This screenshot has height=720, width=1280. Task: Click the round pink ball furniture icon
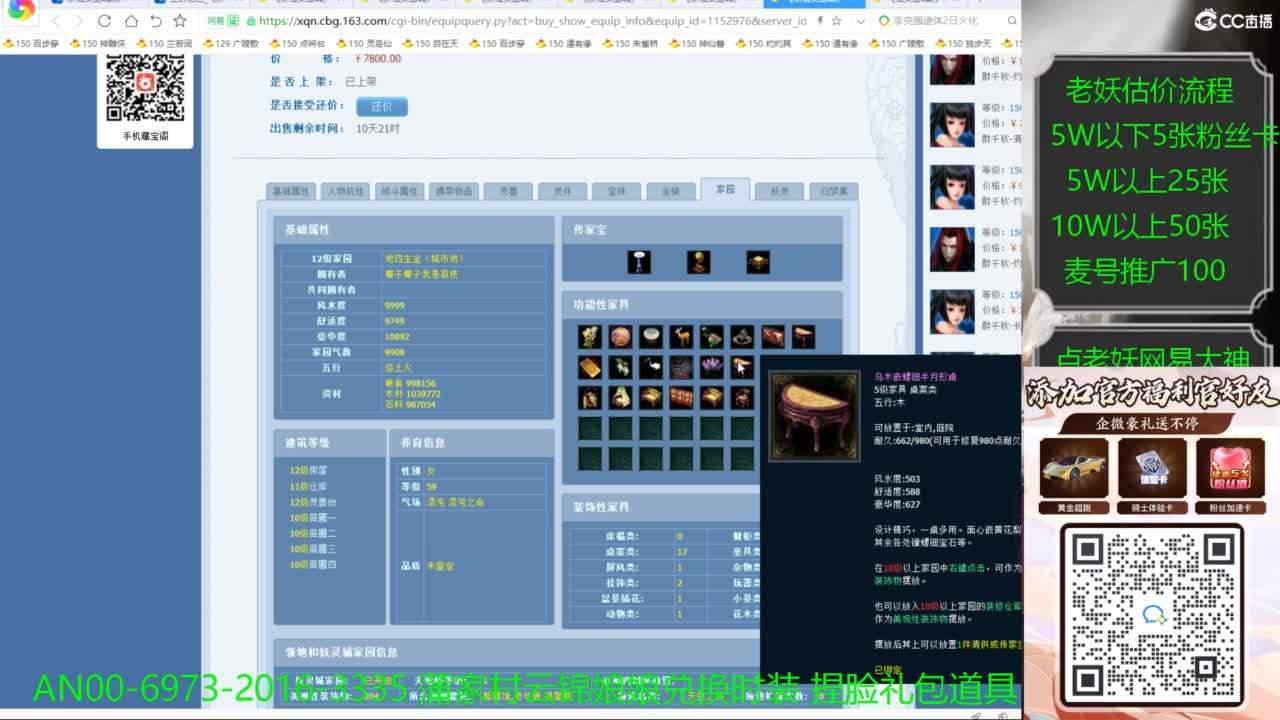[x=620, y=337]
